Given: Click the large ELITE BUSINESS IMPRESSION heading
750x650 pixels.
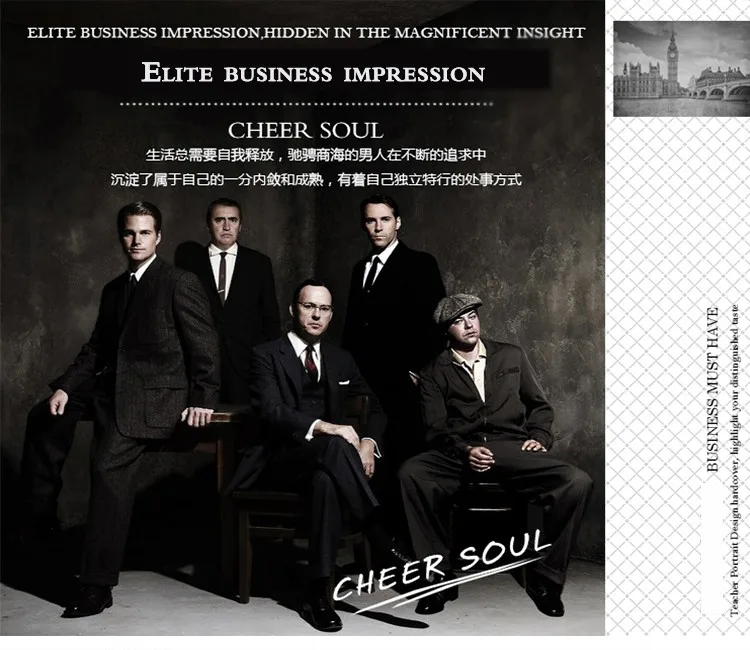Looking at the screenshot, I should [x=313, y=73].
